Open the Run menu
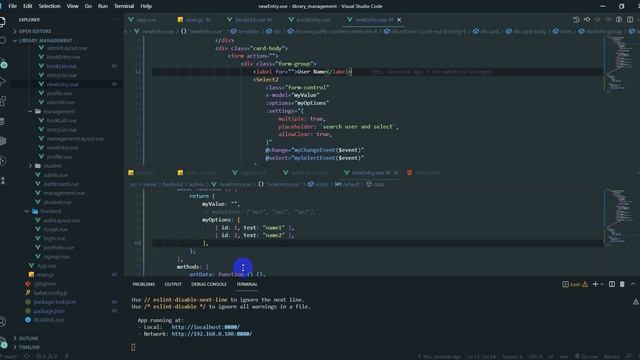Screen dimensions: 640x360 coord(103,6)
